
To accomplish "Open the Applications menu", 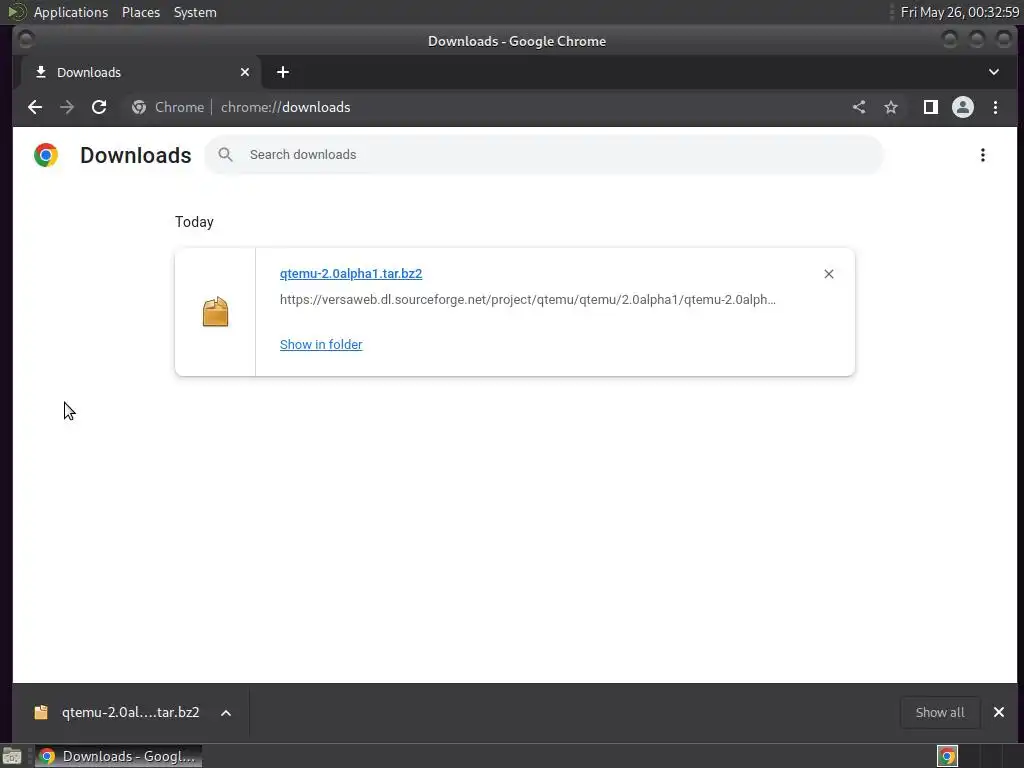I will [71, 12].
